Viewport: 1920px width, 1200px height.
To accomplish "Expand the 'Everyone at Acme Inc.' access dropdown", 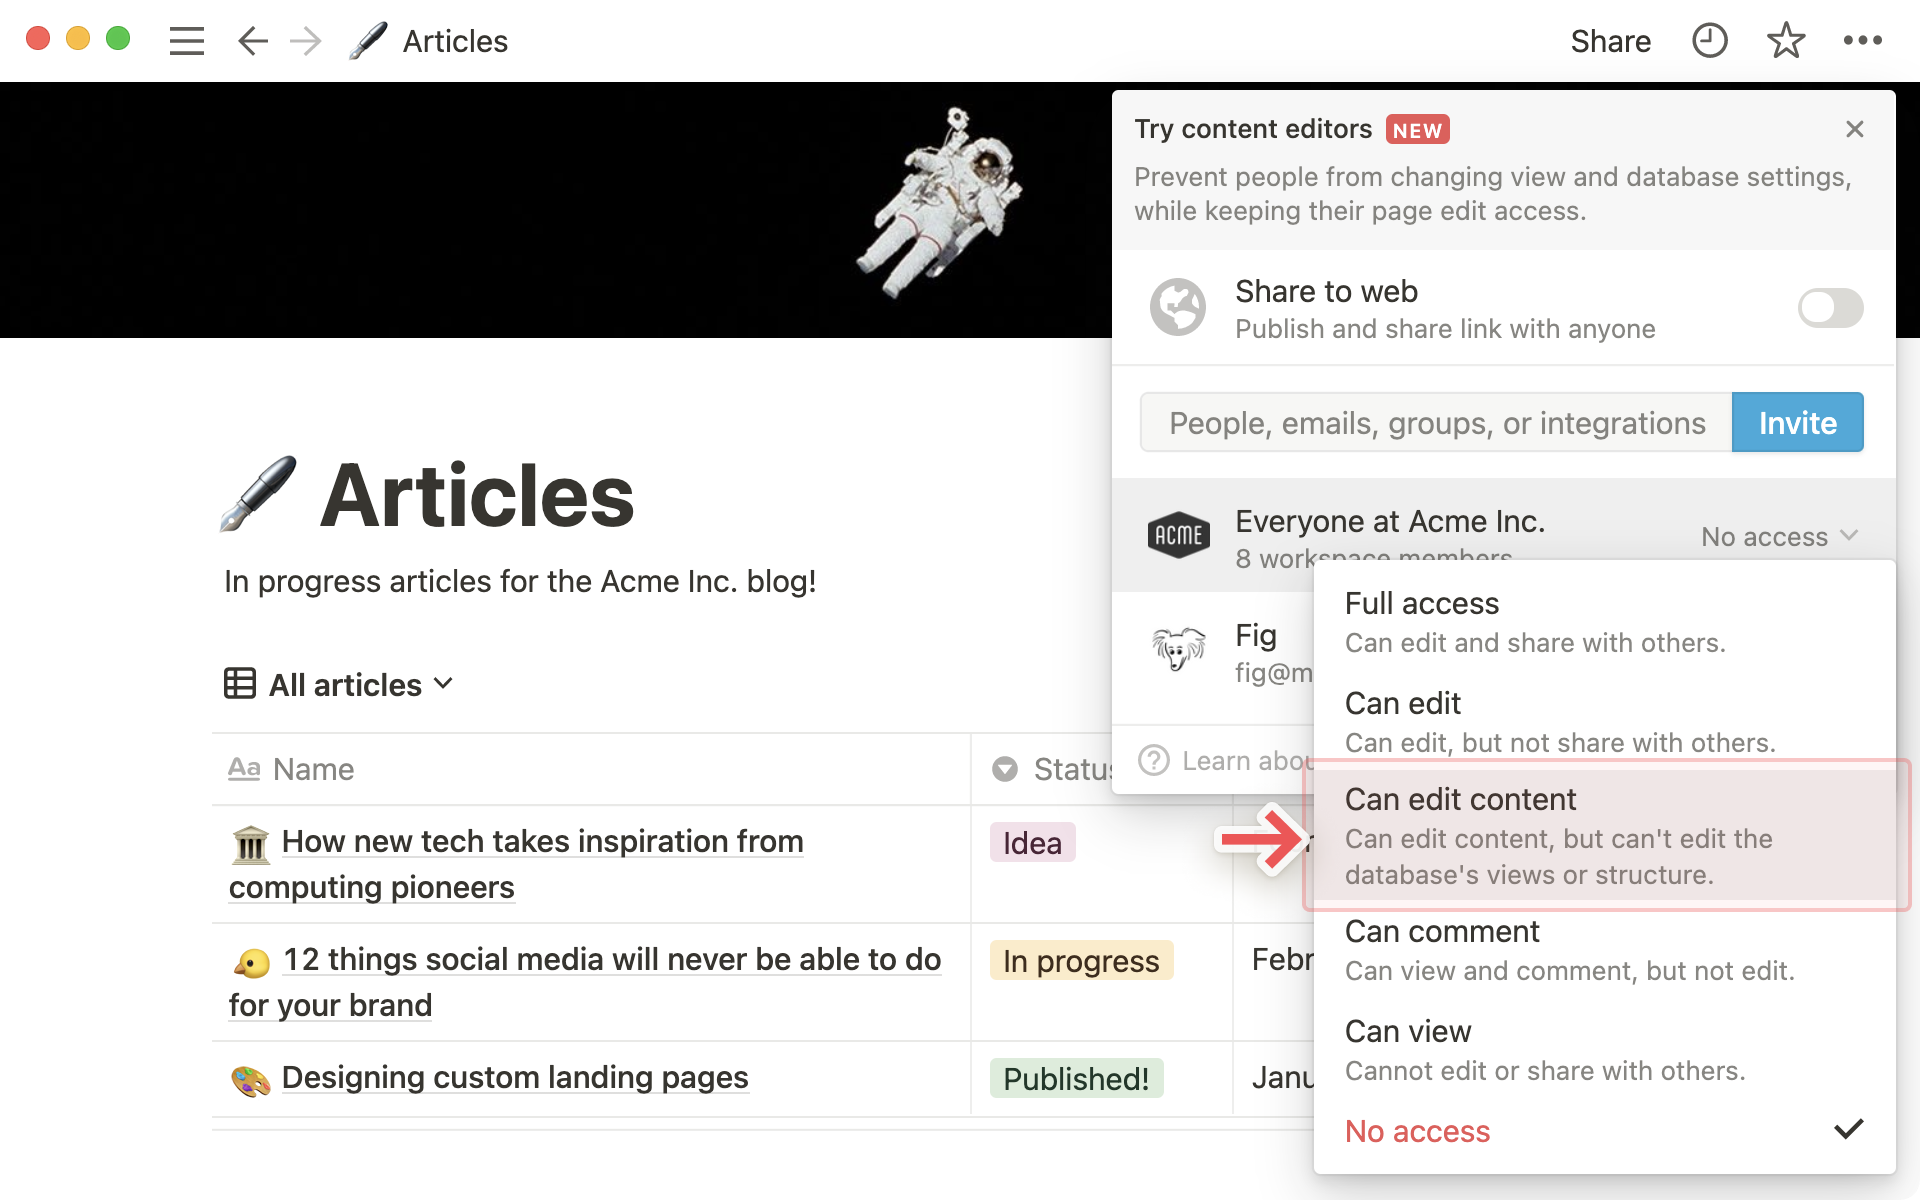I will [1780, 536].
